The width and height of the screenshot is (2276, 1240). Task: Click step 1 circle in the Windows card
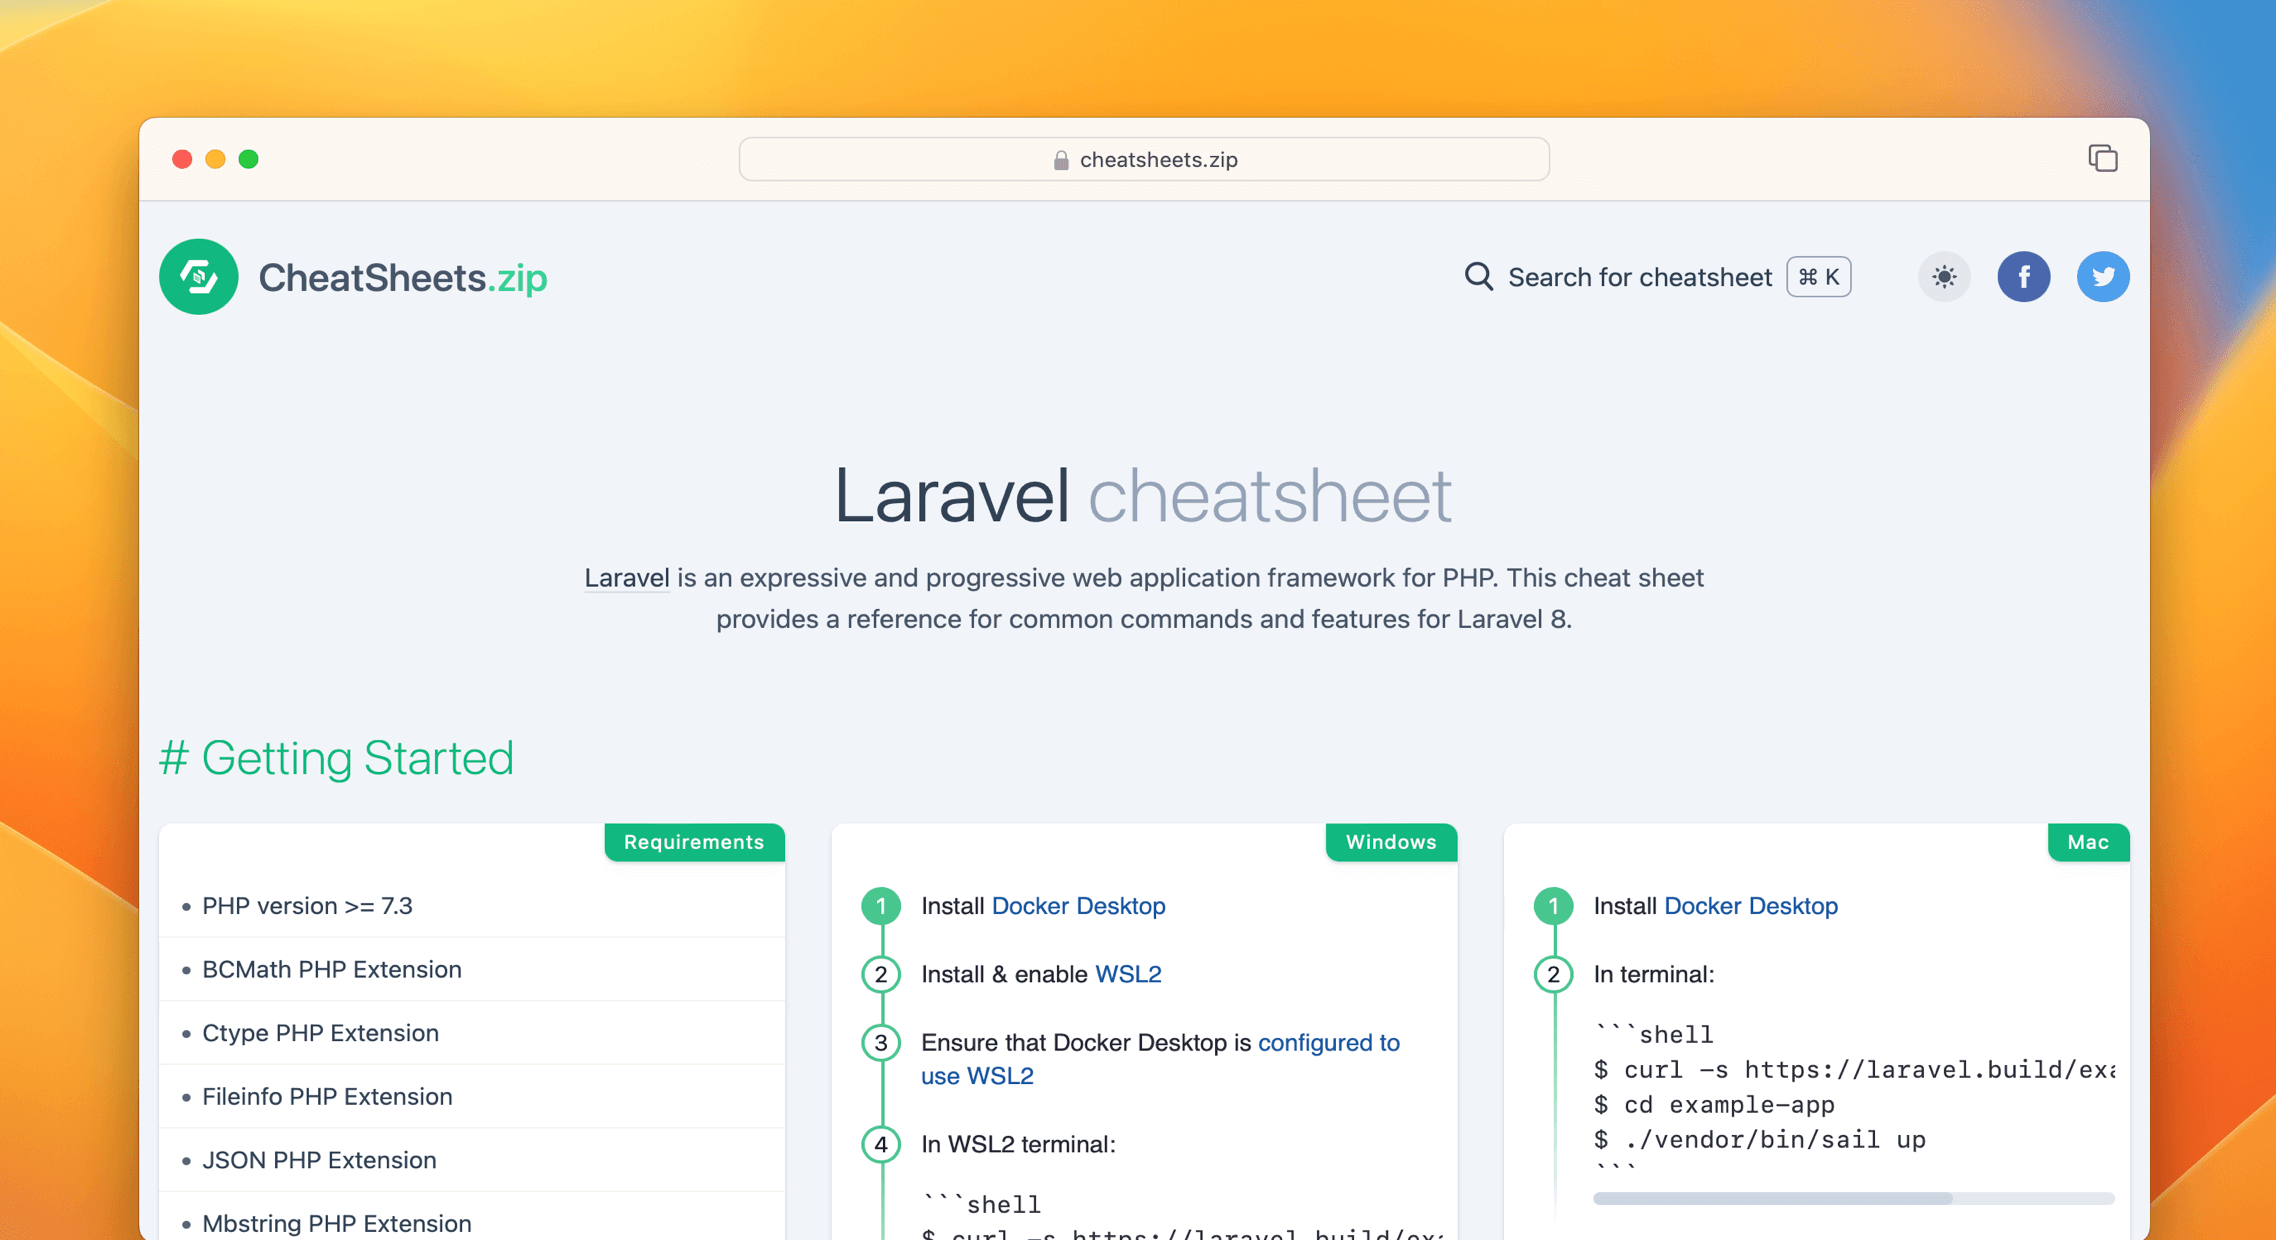point(880,907)
